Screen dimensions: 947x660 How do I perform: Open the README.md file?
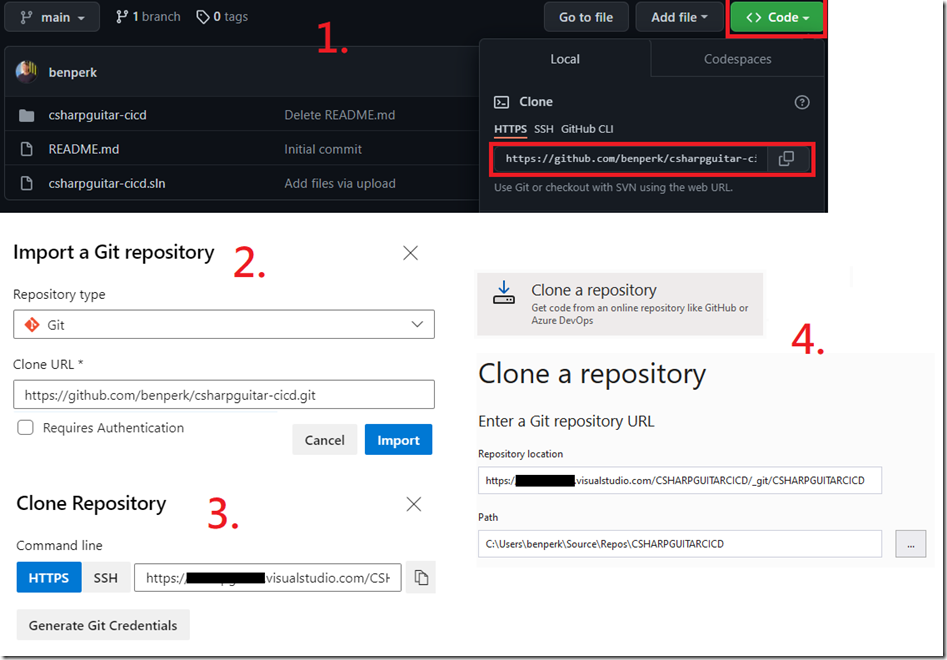83,149
